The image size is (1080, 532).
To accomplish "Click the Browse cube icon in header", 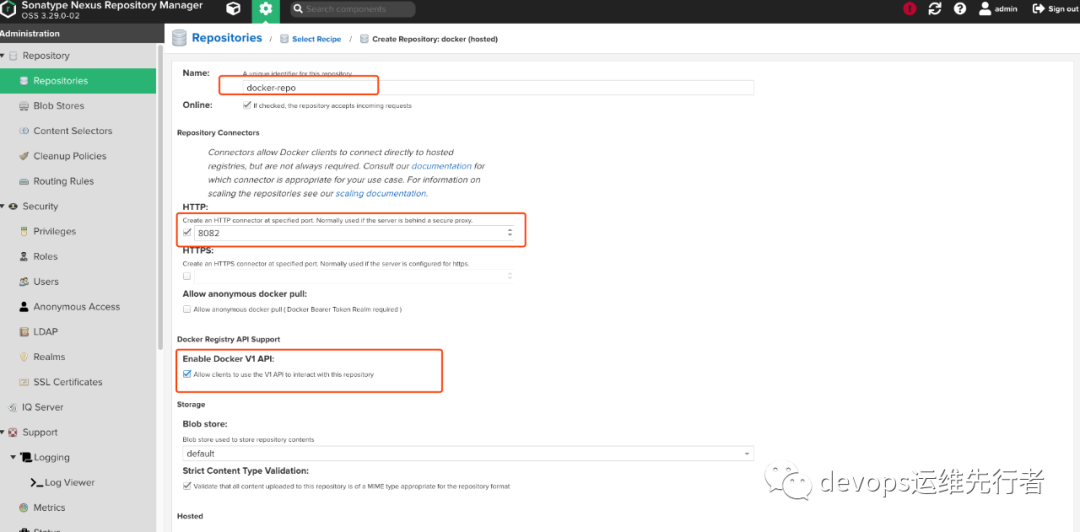I will [x=233, y=9].
